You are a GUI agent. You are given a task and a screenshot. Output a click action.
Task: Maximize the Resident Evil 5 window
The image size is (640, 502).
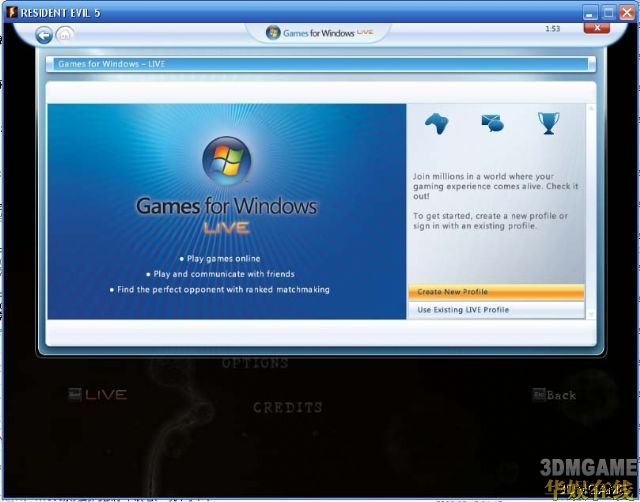click(x=609, y=13)
